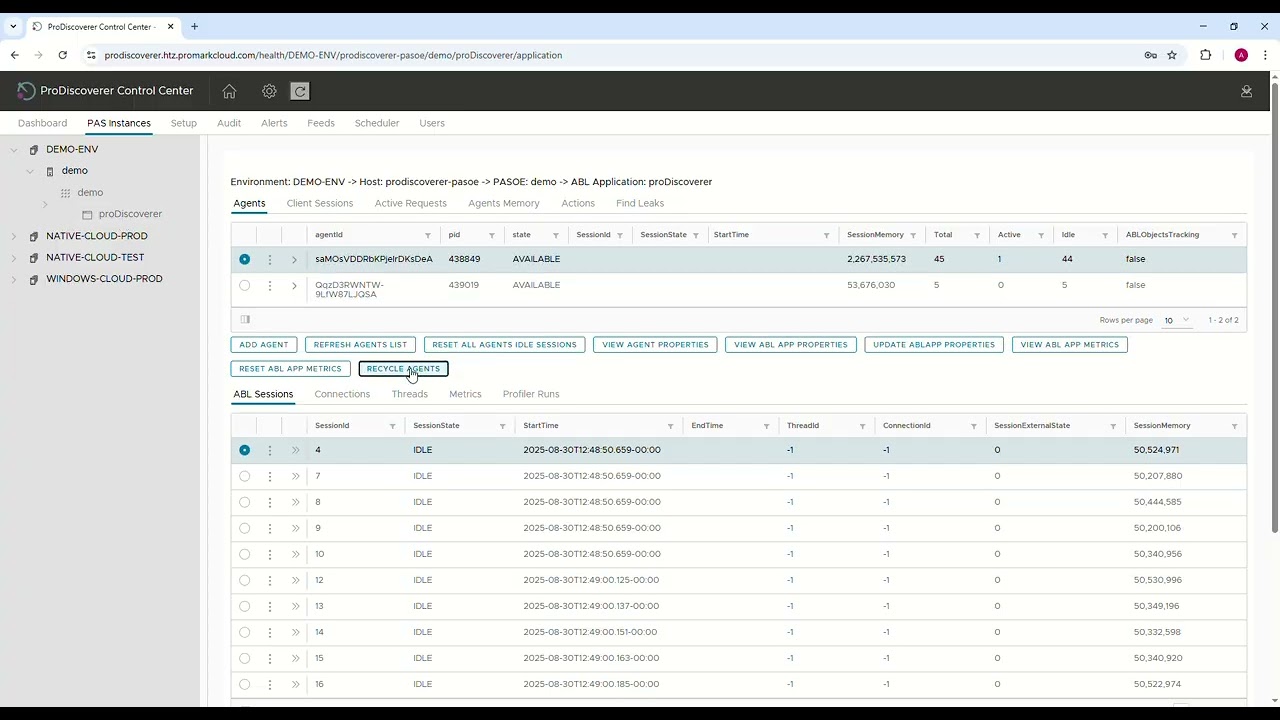Open the browser tab search dropdown
This screenshot has height=720, width=1280.
coord(13,26)
